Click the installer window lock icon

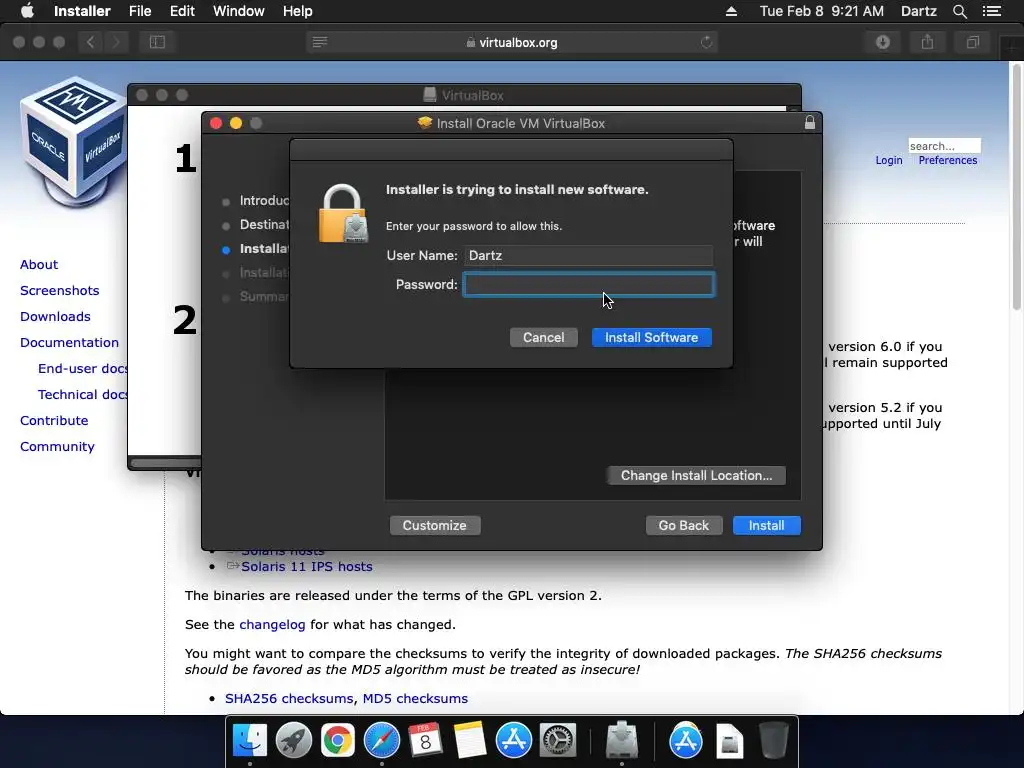[x=810, y=122]
